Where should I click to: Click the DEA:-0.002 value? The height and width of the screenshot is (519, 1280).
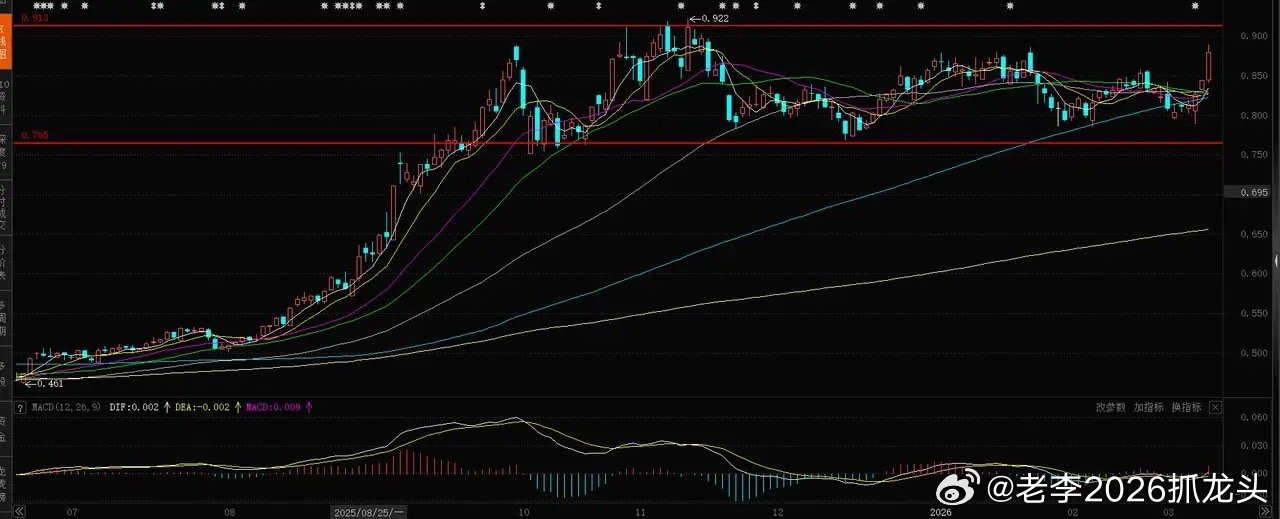point(202,407)
